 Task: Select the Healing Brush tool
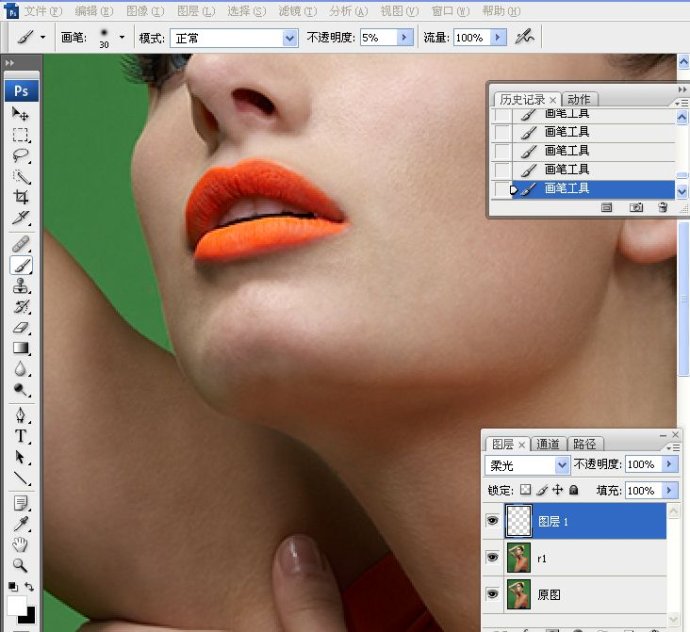20,243
